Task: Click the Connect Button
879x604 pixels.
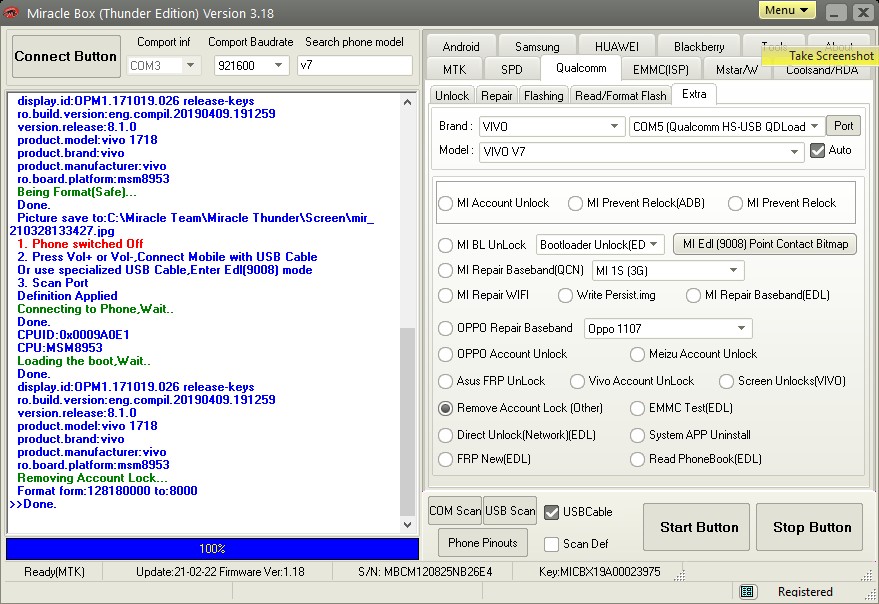Action: tap(66, 56)
